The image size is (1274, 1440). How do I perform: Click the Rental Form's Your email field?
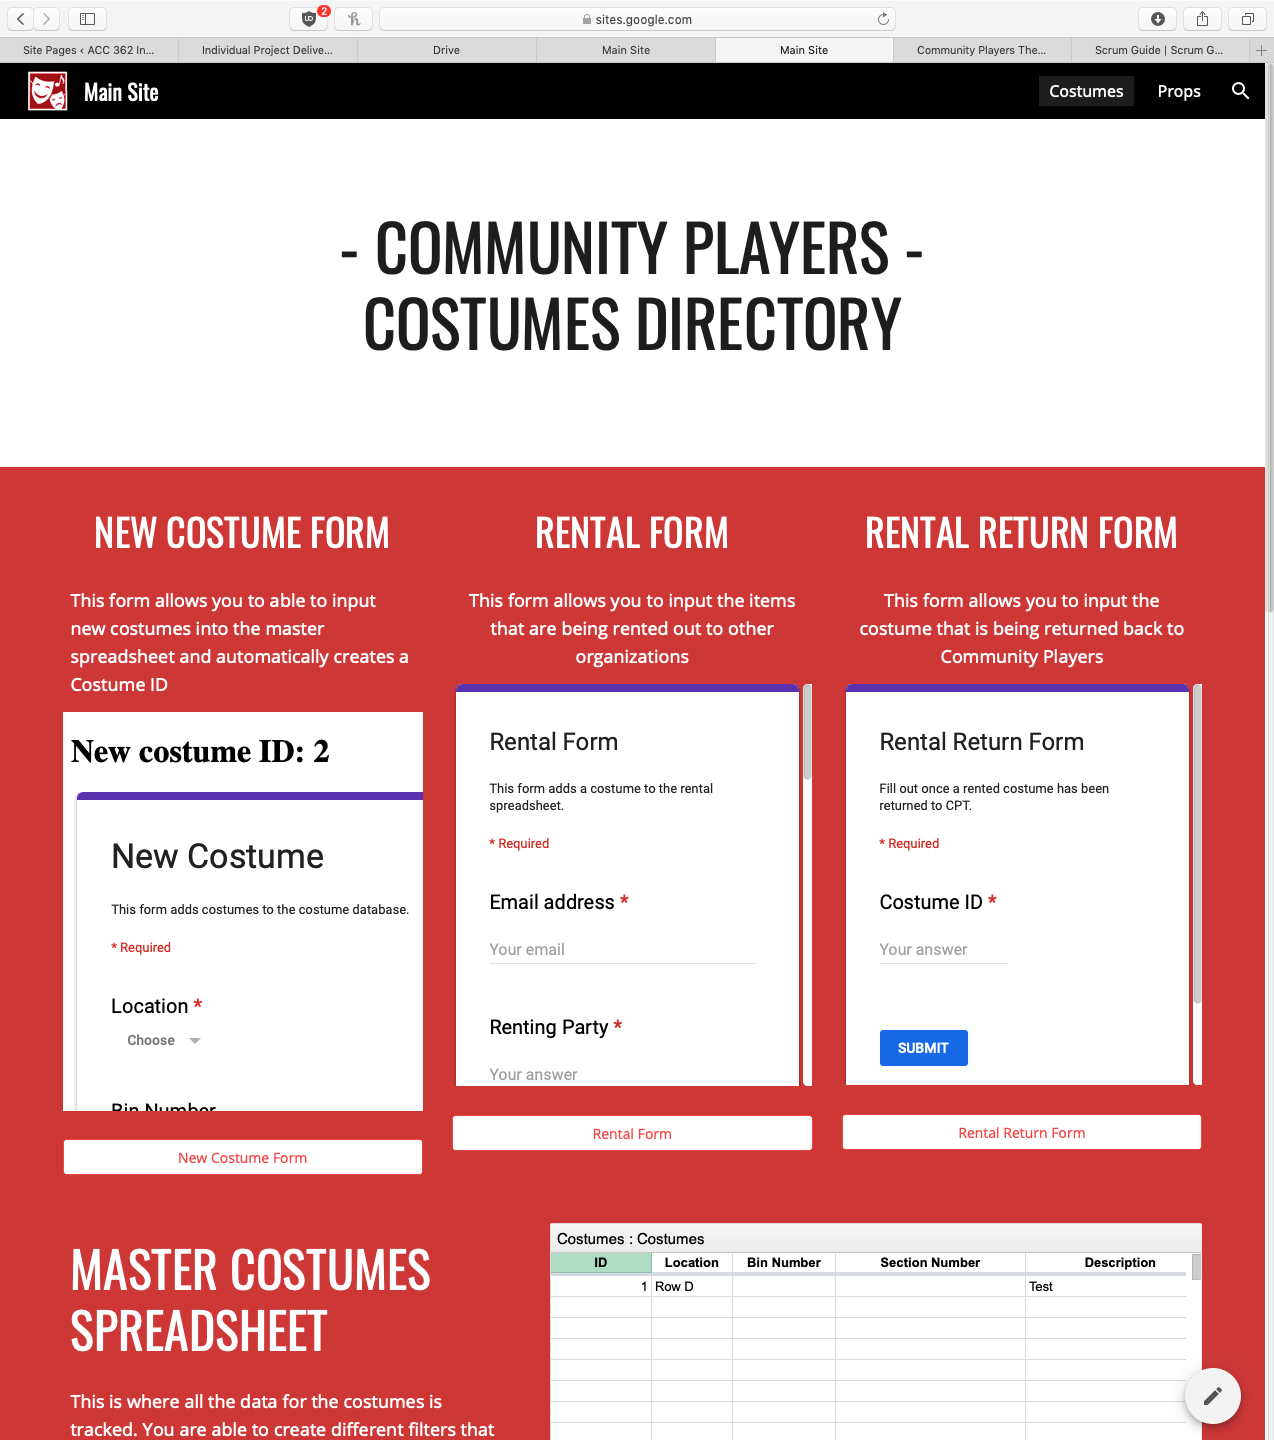click(x=623, y=950)
